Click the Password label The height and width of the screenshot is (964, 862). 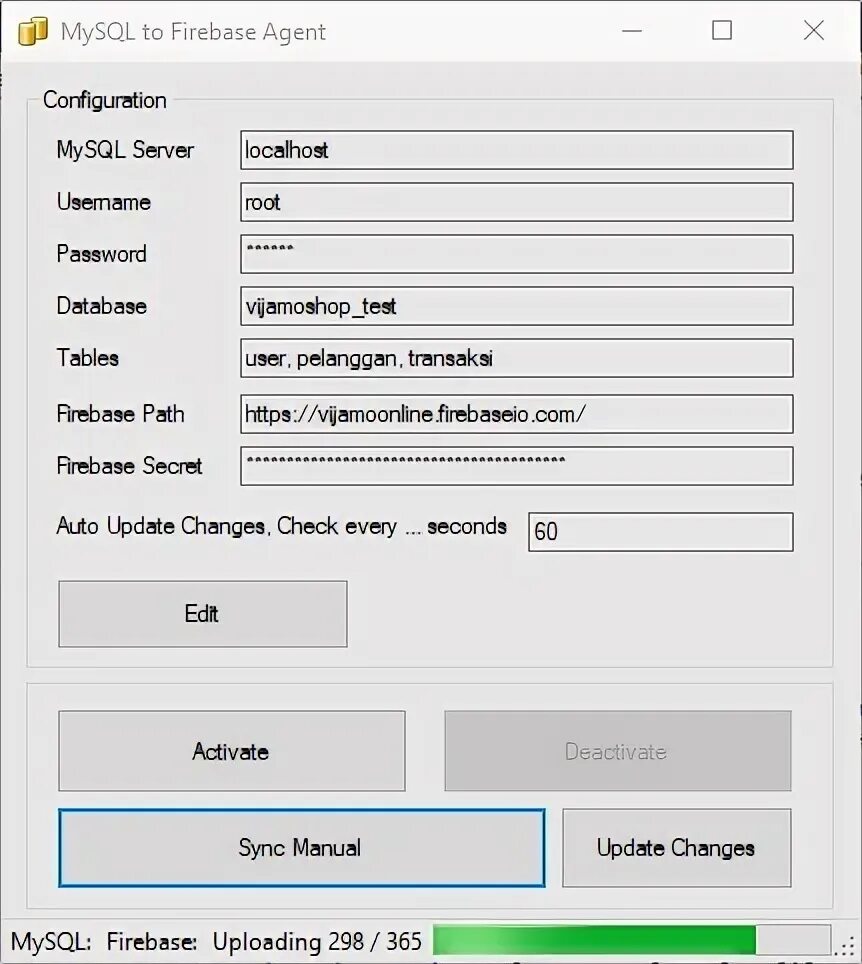tap(101, 254)
